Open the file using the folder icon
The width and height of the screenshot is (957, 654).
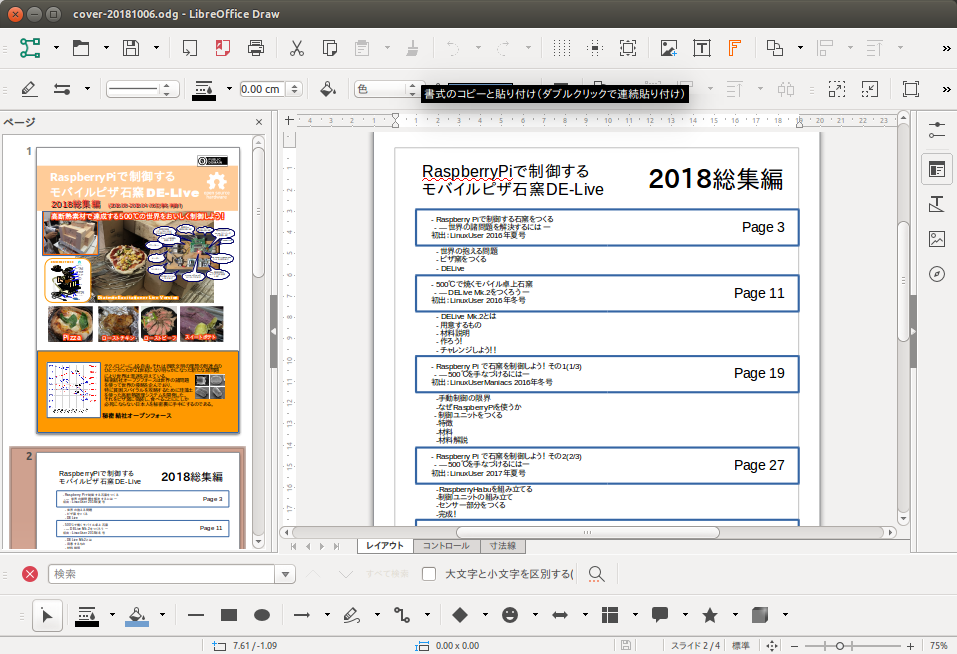click(x=81, y=48)
